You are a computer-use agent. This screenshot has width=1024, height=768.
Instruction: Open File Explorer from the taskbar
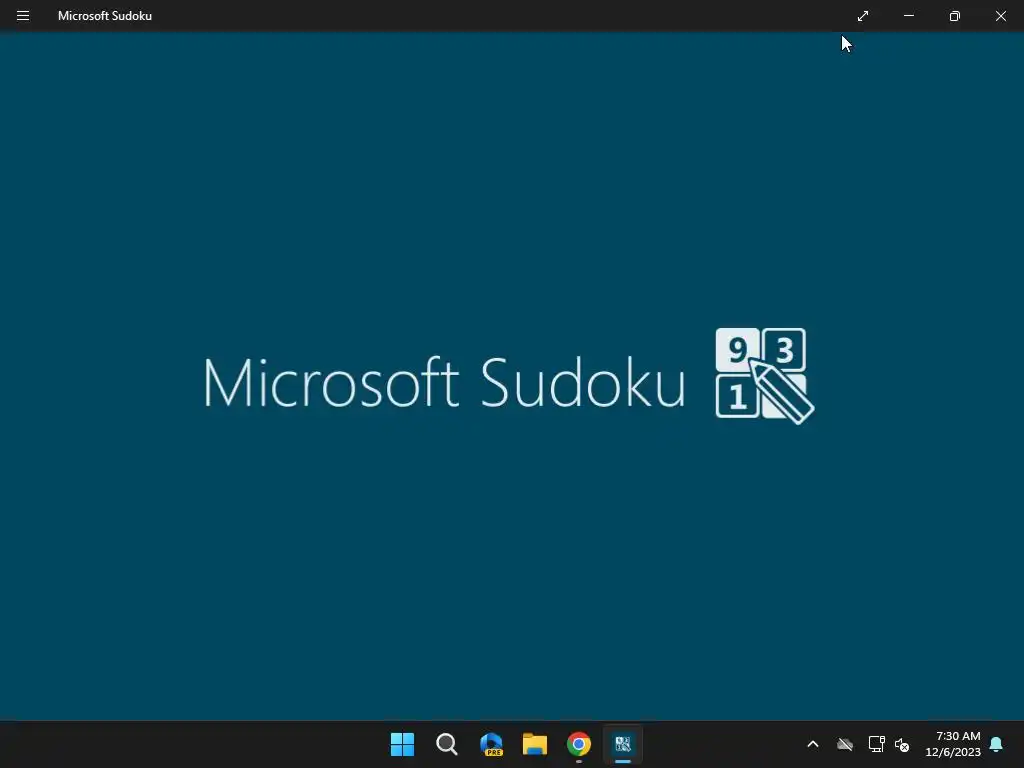click(535, 744)
